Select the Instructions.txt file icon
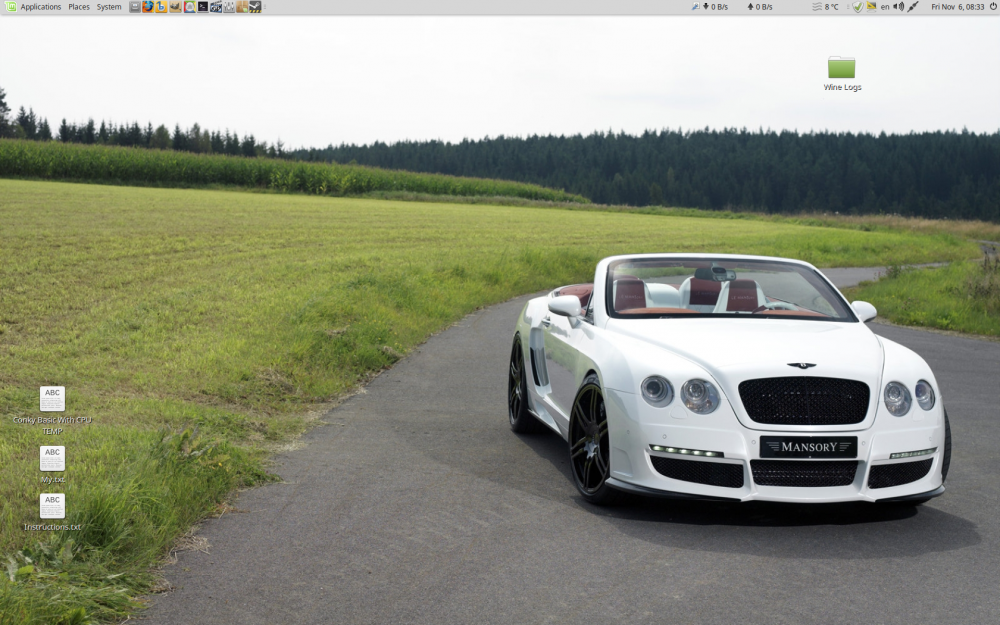1000x625 pixels. pyautogui.click(x=52, y=506)
